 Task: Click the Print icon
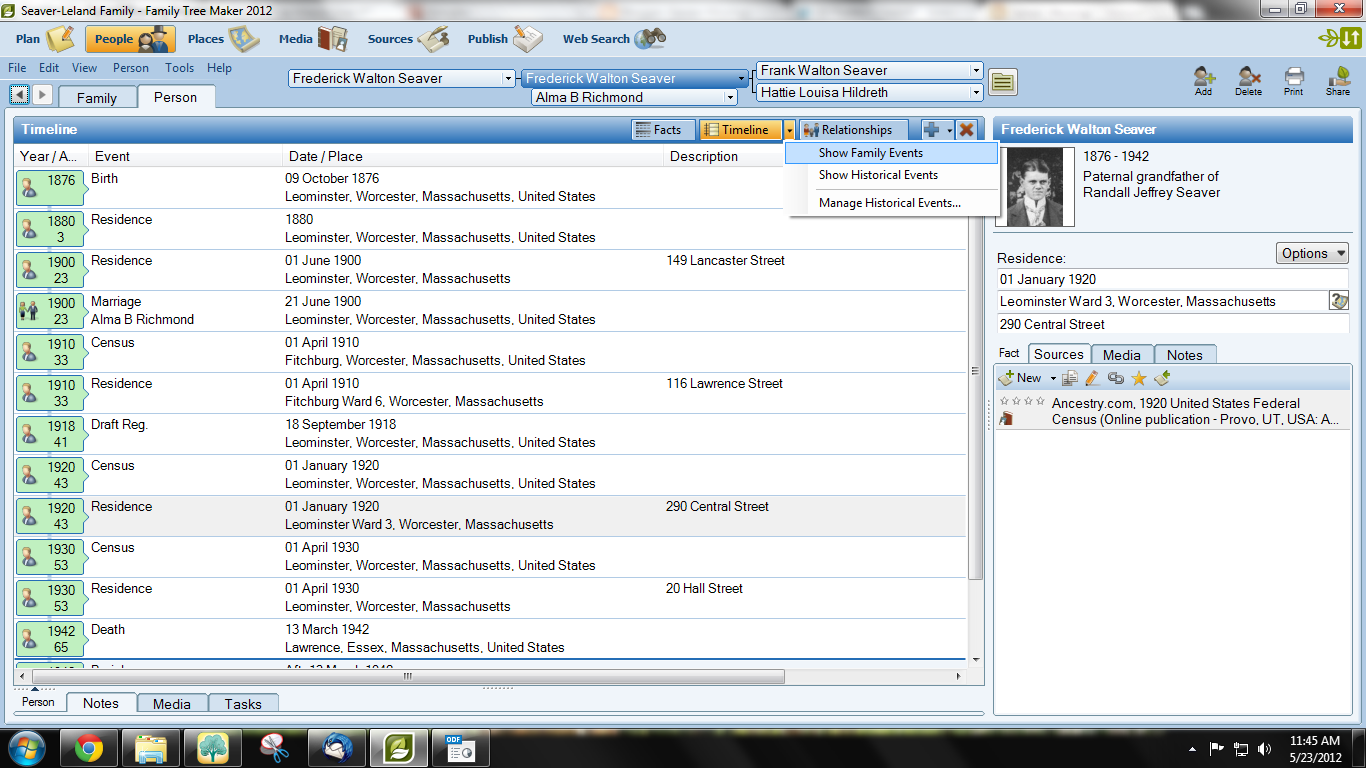click(1294, 81)
